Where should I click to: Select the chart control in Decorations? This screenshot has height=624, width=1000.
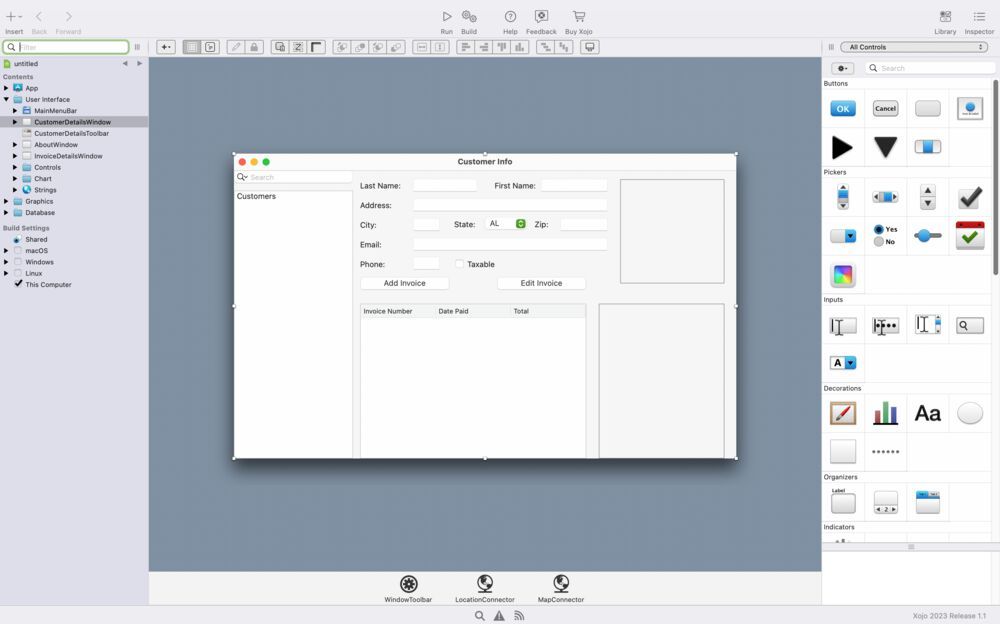pyautogui.click(x=885, y=413)
